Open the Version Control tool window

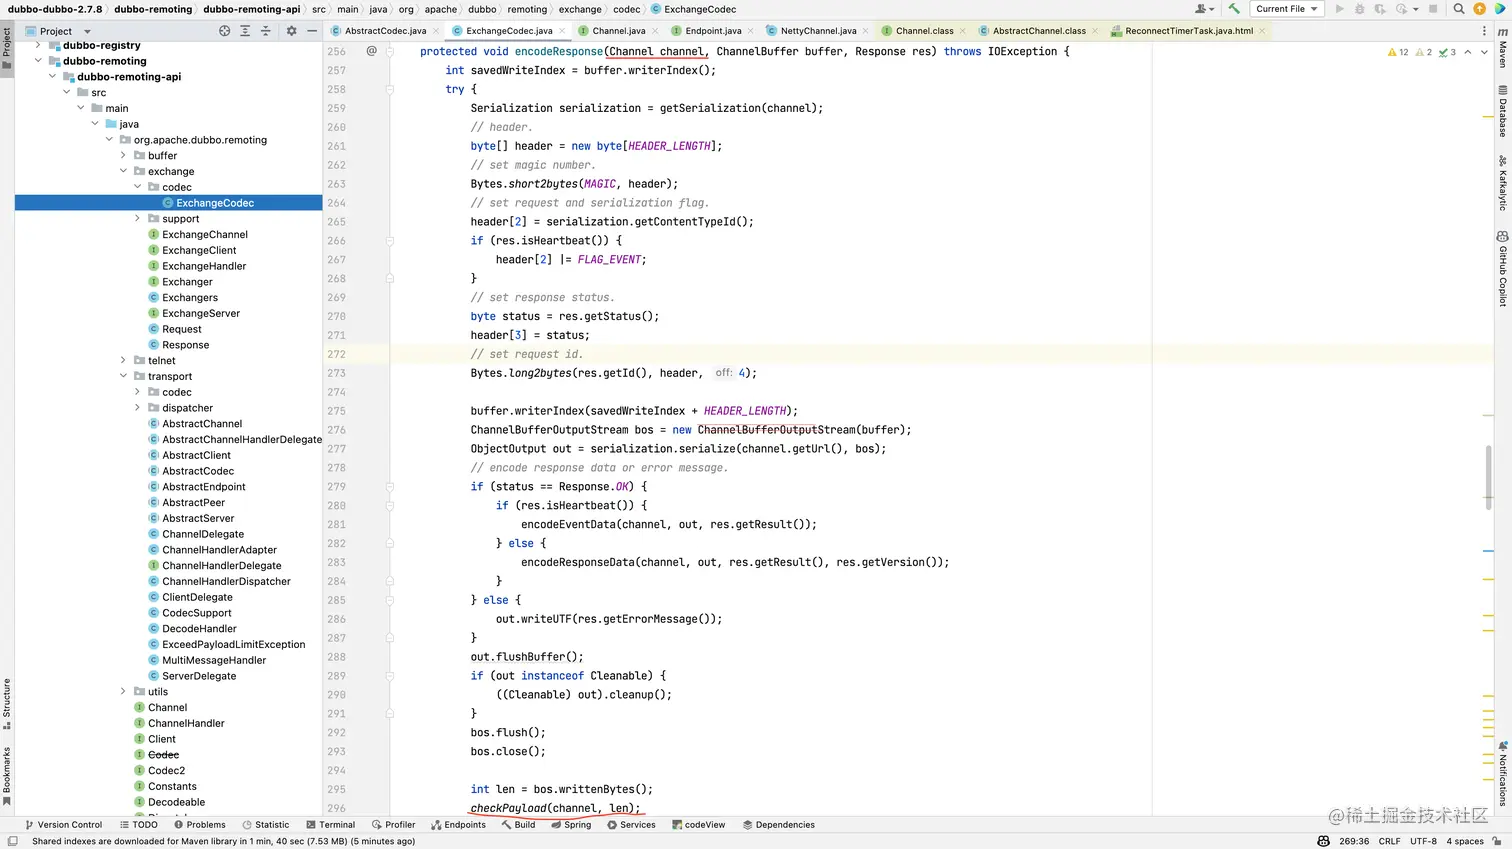(x=63, y=825)
